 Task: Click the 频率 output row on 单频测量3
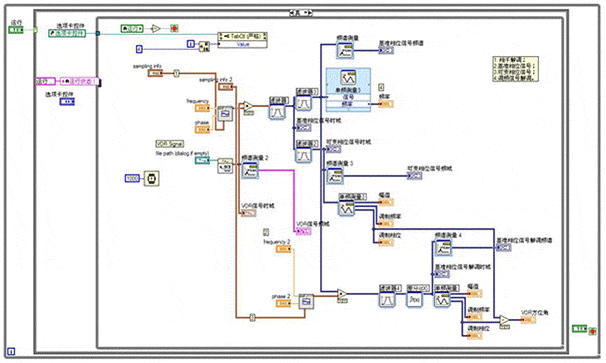click(348, 104)
